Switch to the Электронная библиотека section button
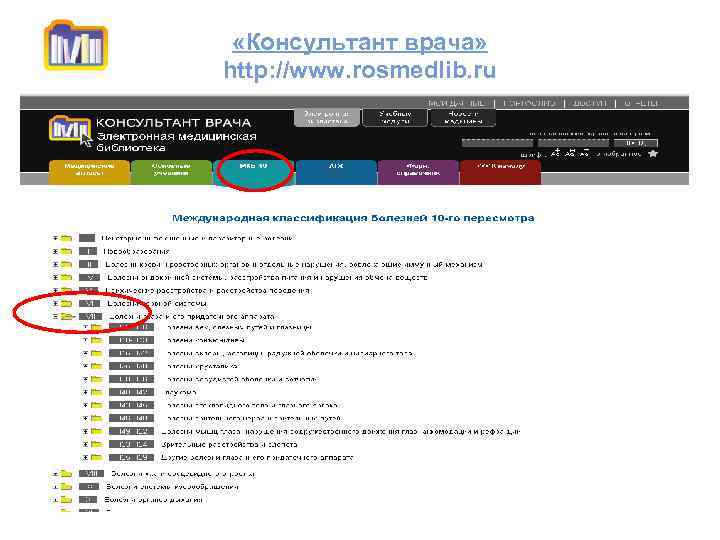 point(327,118)
